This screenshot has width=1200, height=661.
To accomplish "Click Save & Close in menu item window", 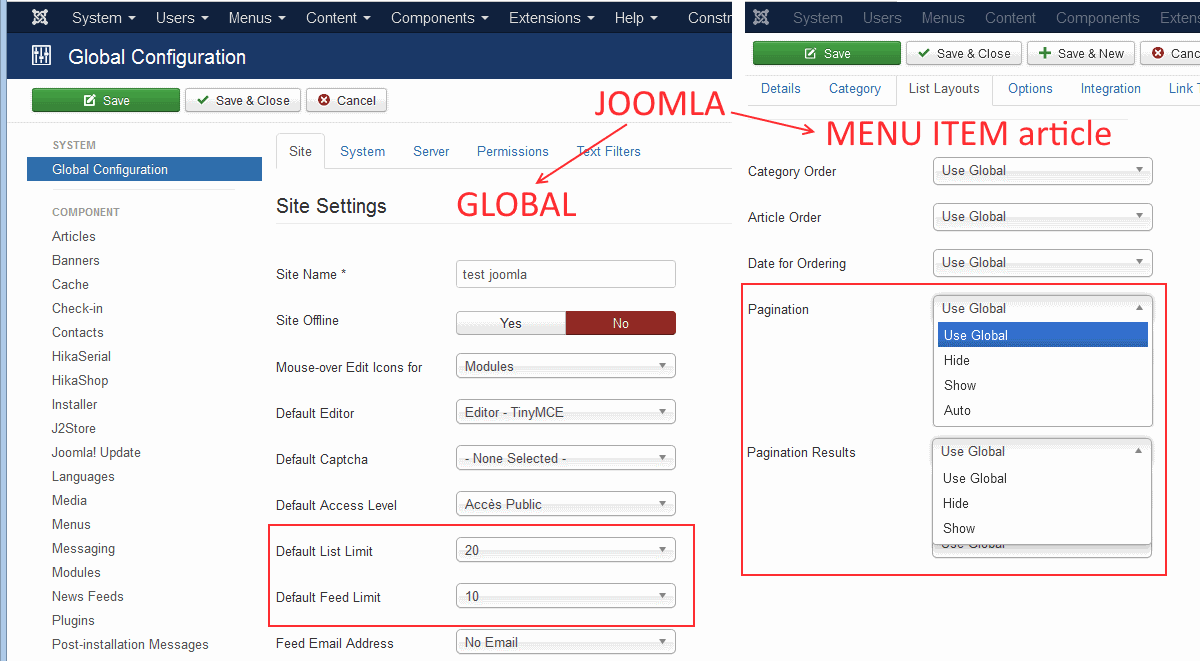I will 963,53.
